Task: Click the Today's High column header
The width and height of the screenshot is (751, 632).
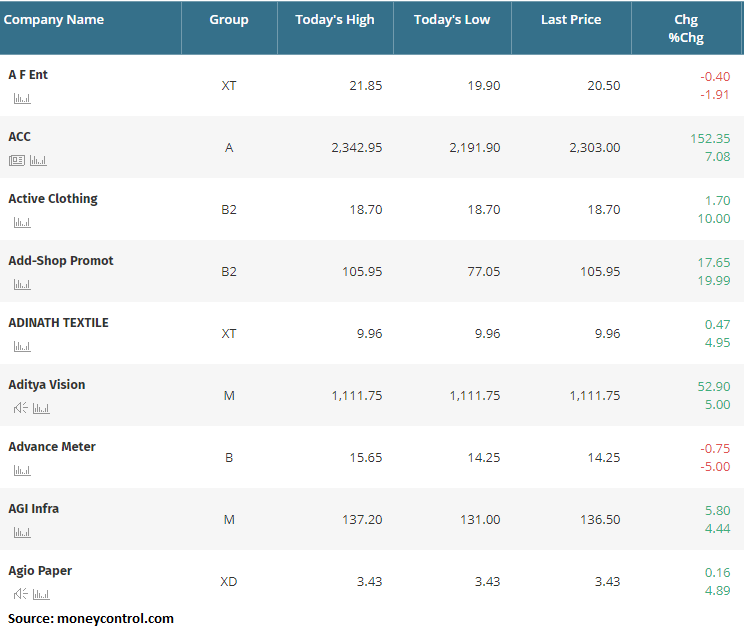Action: 335,20
